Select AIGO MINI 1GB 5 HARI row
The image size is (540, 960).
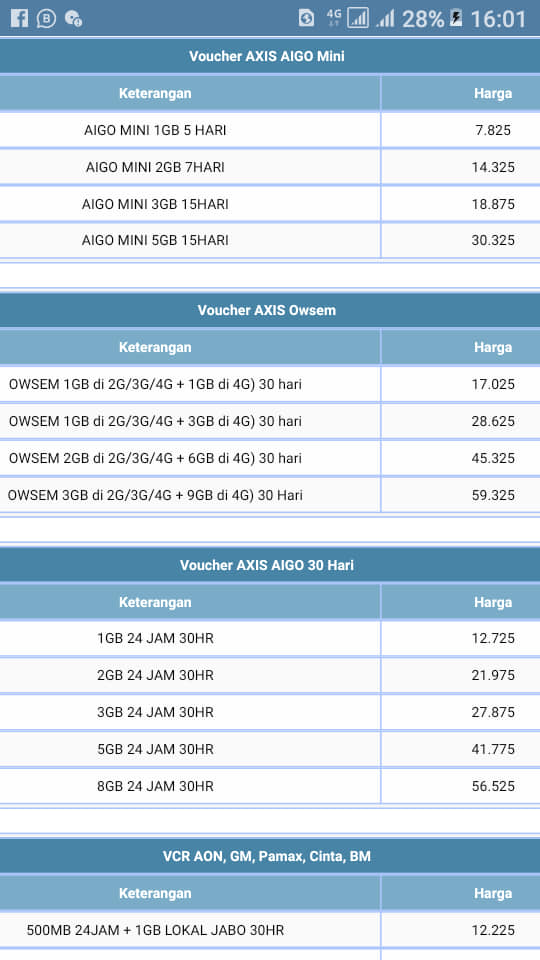(x=270, y=130)
